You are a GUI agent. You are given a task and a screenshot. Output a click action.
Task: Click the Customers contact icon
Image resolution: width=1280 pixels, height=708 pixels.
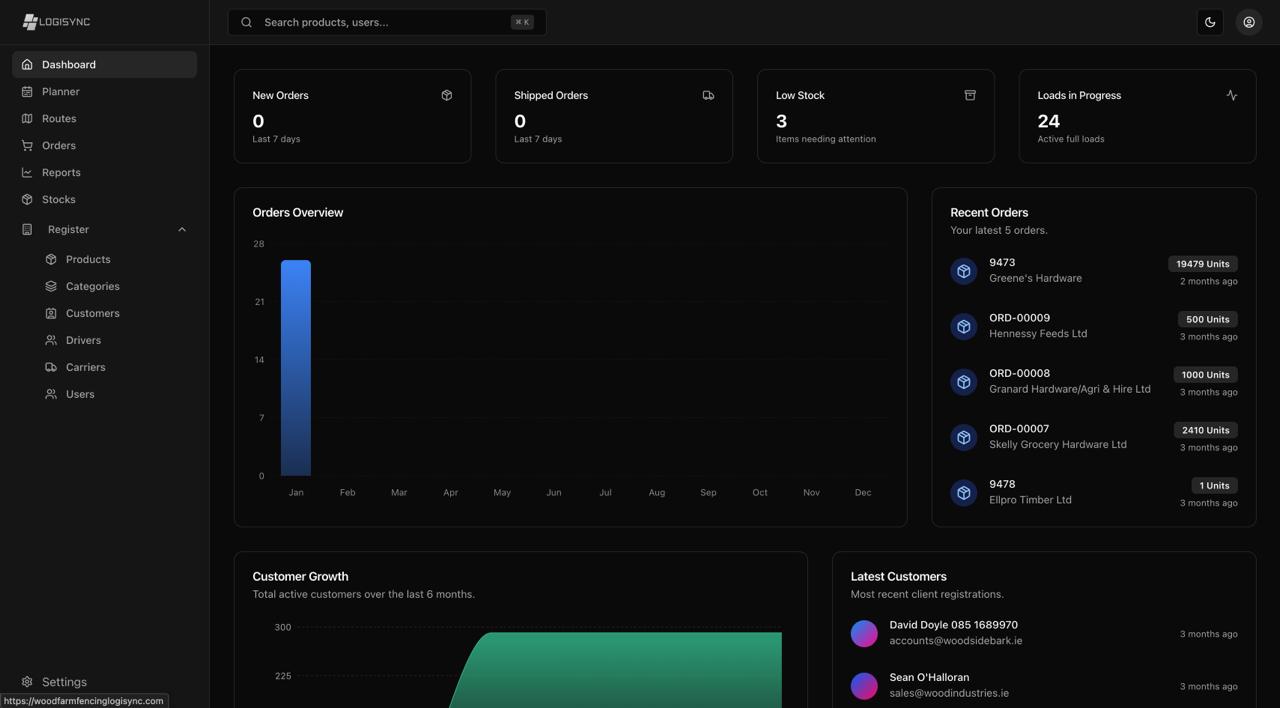51,313
